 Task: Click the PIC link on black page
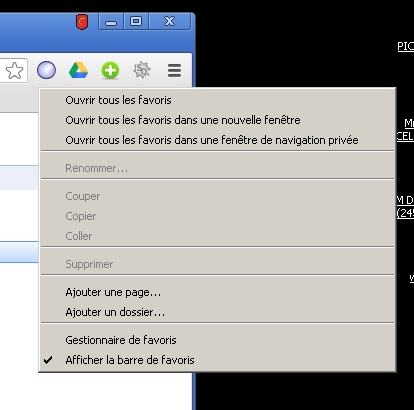tap(406, 46)
